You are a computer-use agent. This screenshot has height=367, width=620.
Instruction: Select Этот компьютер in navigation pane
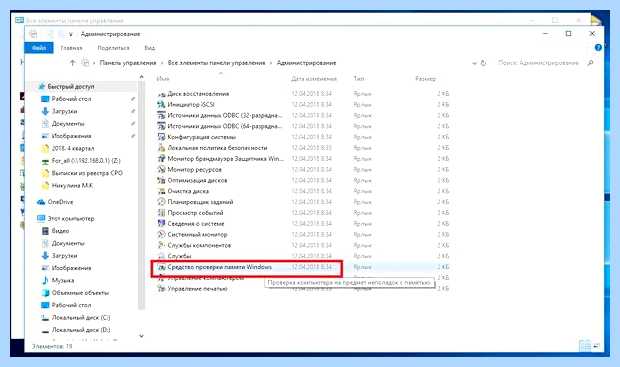click(71, 218)
